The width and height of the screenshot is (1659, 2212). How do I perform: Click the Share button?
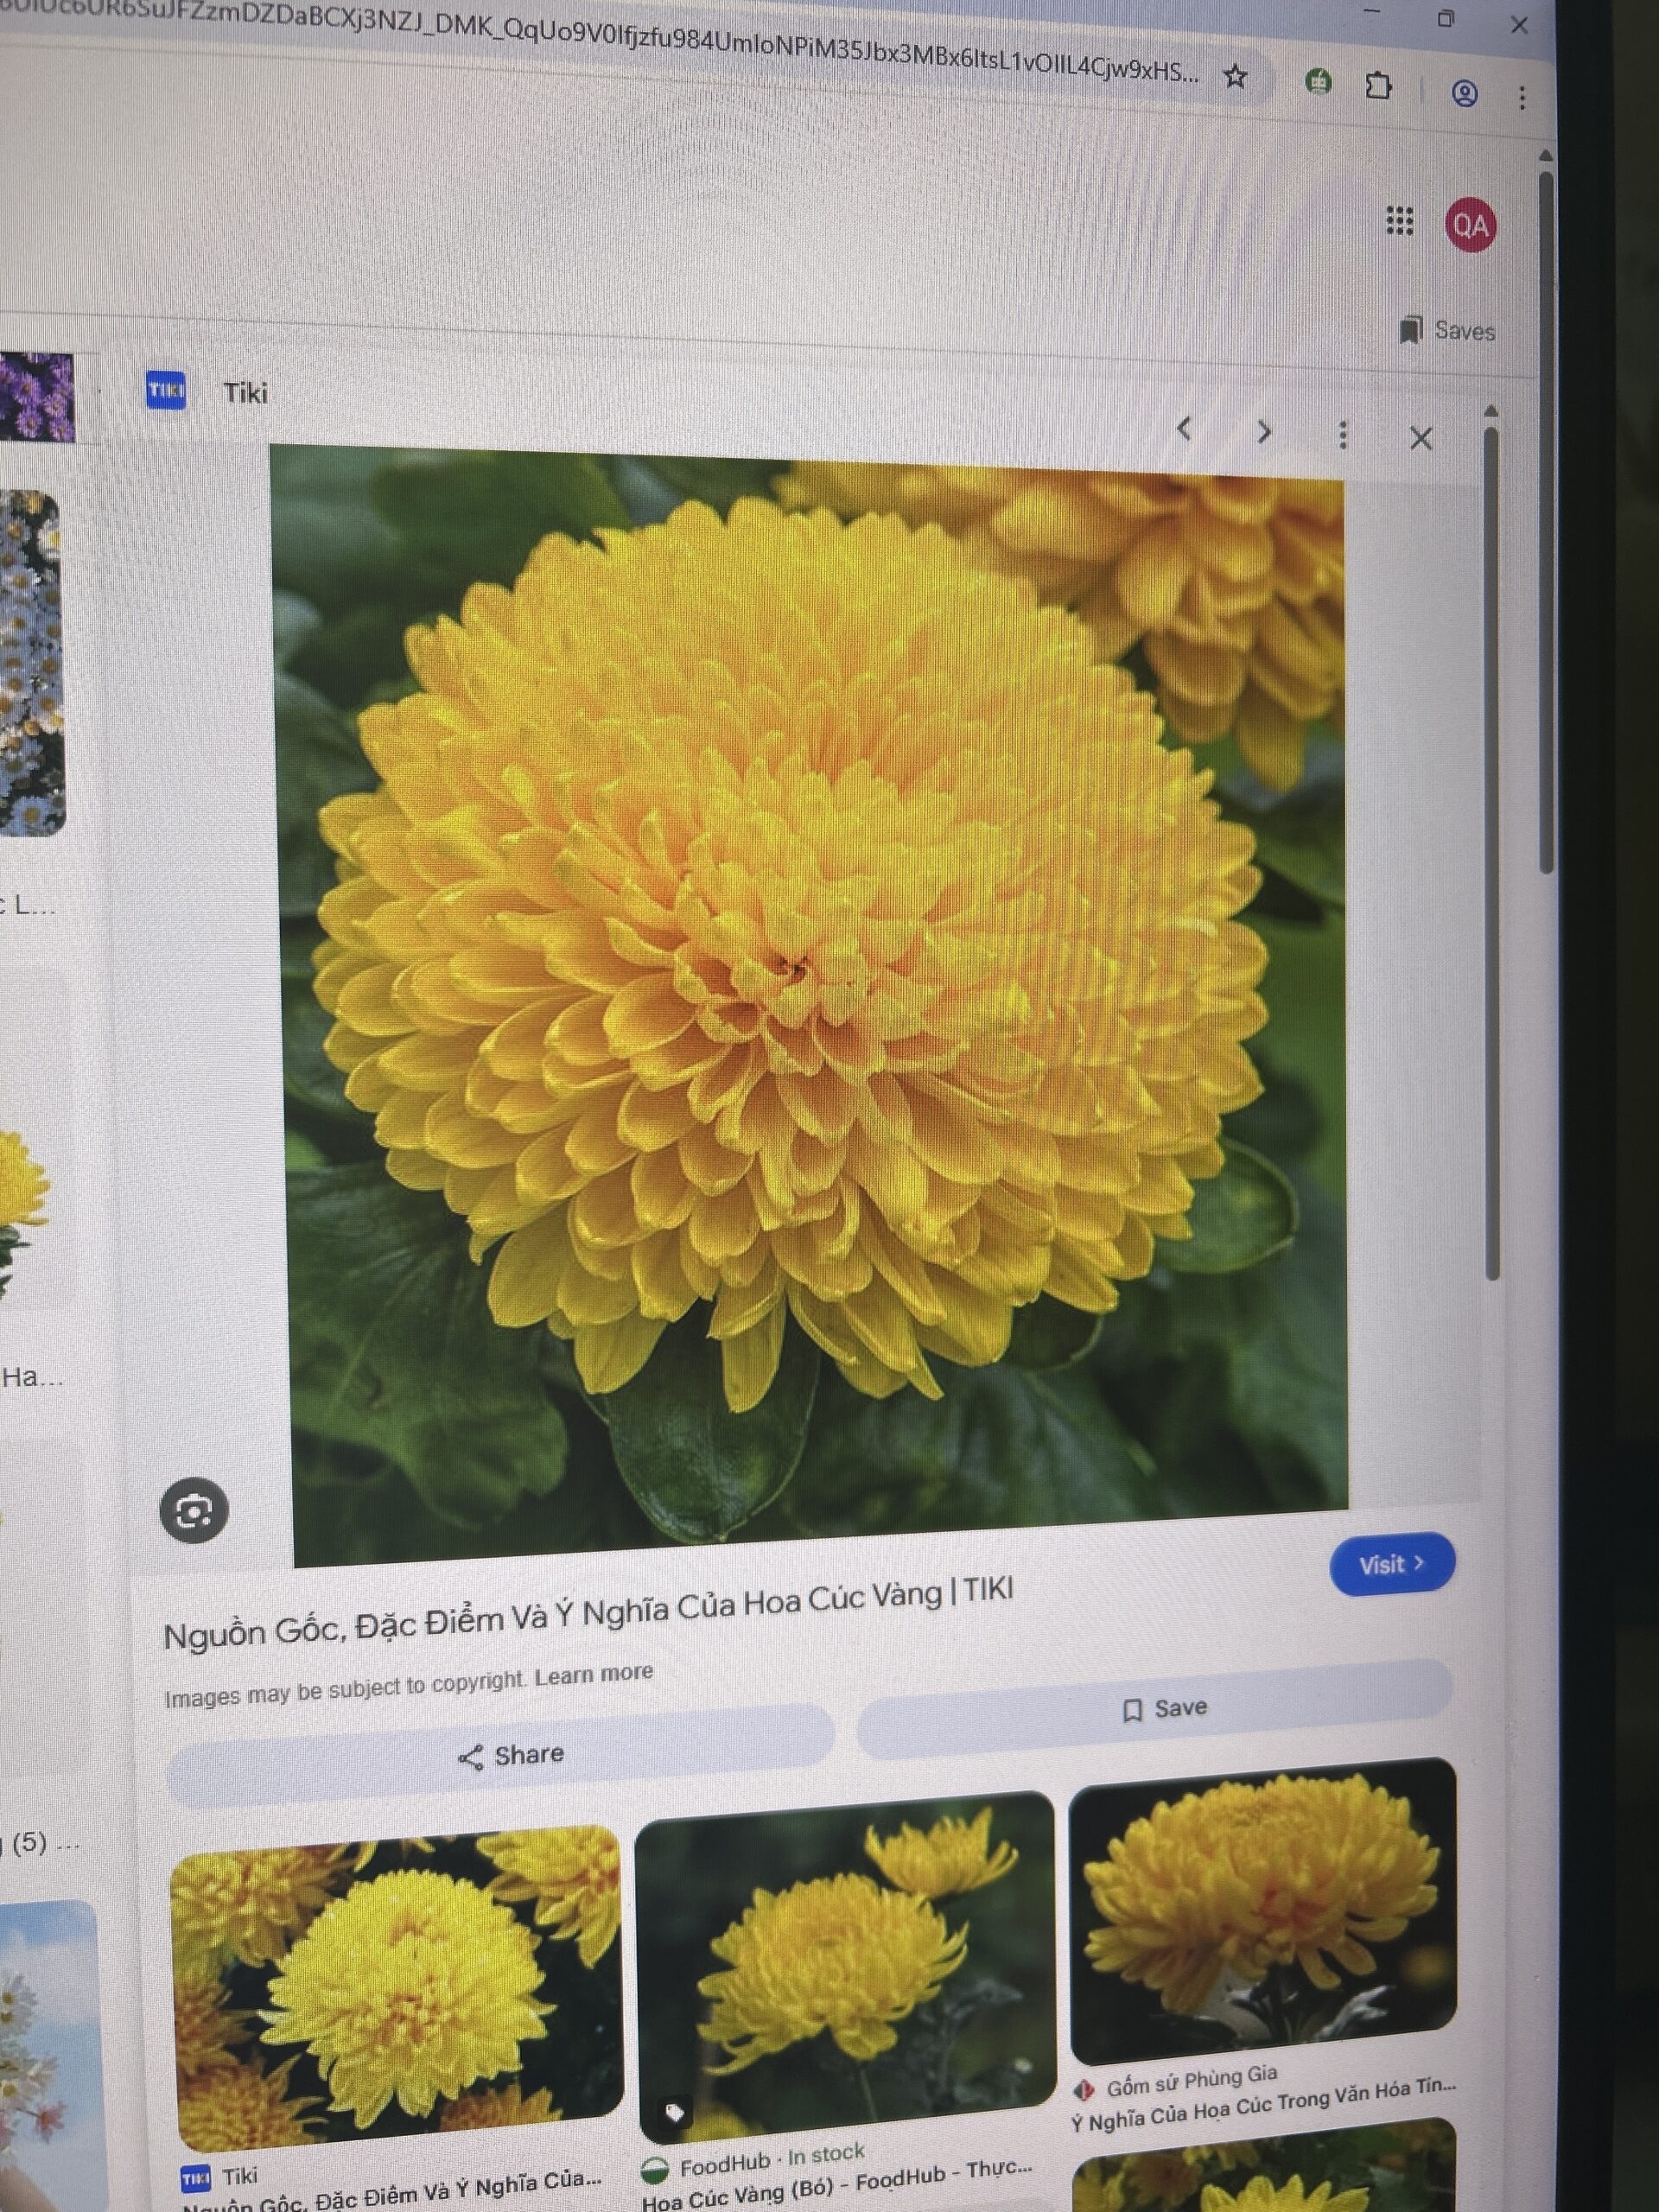pos(510,1755)
